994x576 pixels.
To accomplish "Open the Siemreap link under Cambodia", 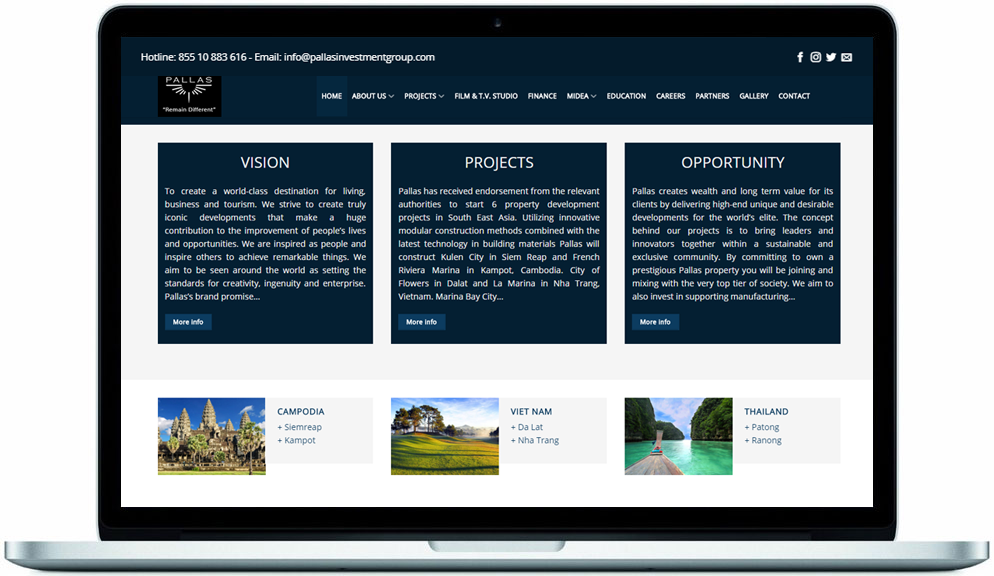I will click(x=302, y=427).
